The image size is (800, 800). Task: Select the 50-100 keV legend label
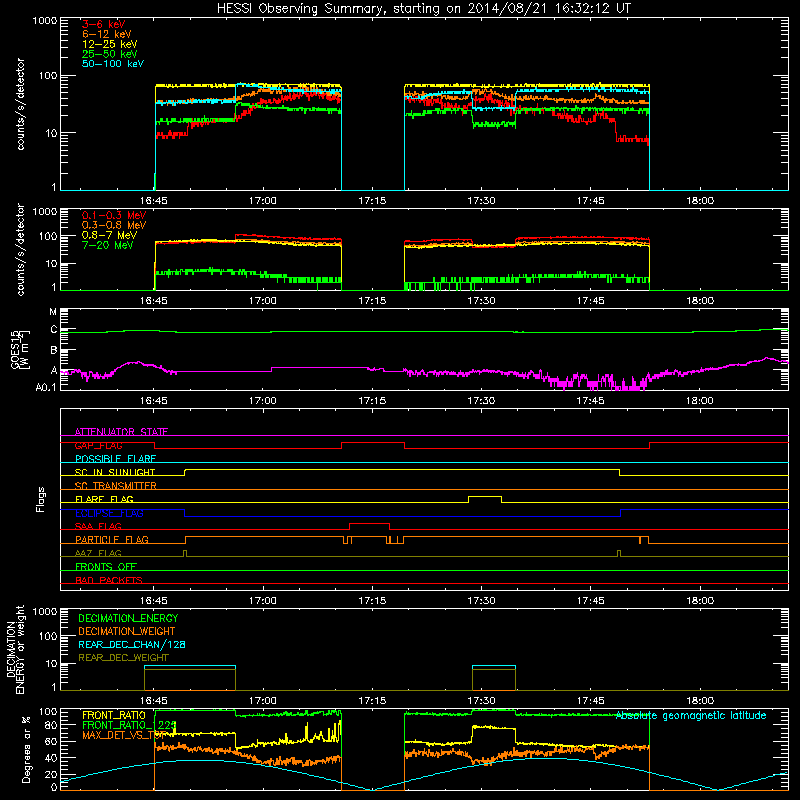coord(113,64)
